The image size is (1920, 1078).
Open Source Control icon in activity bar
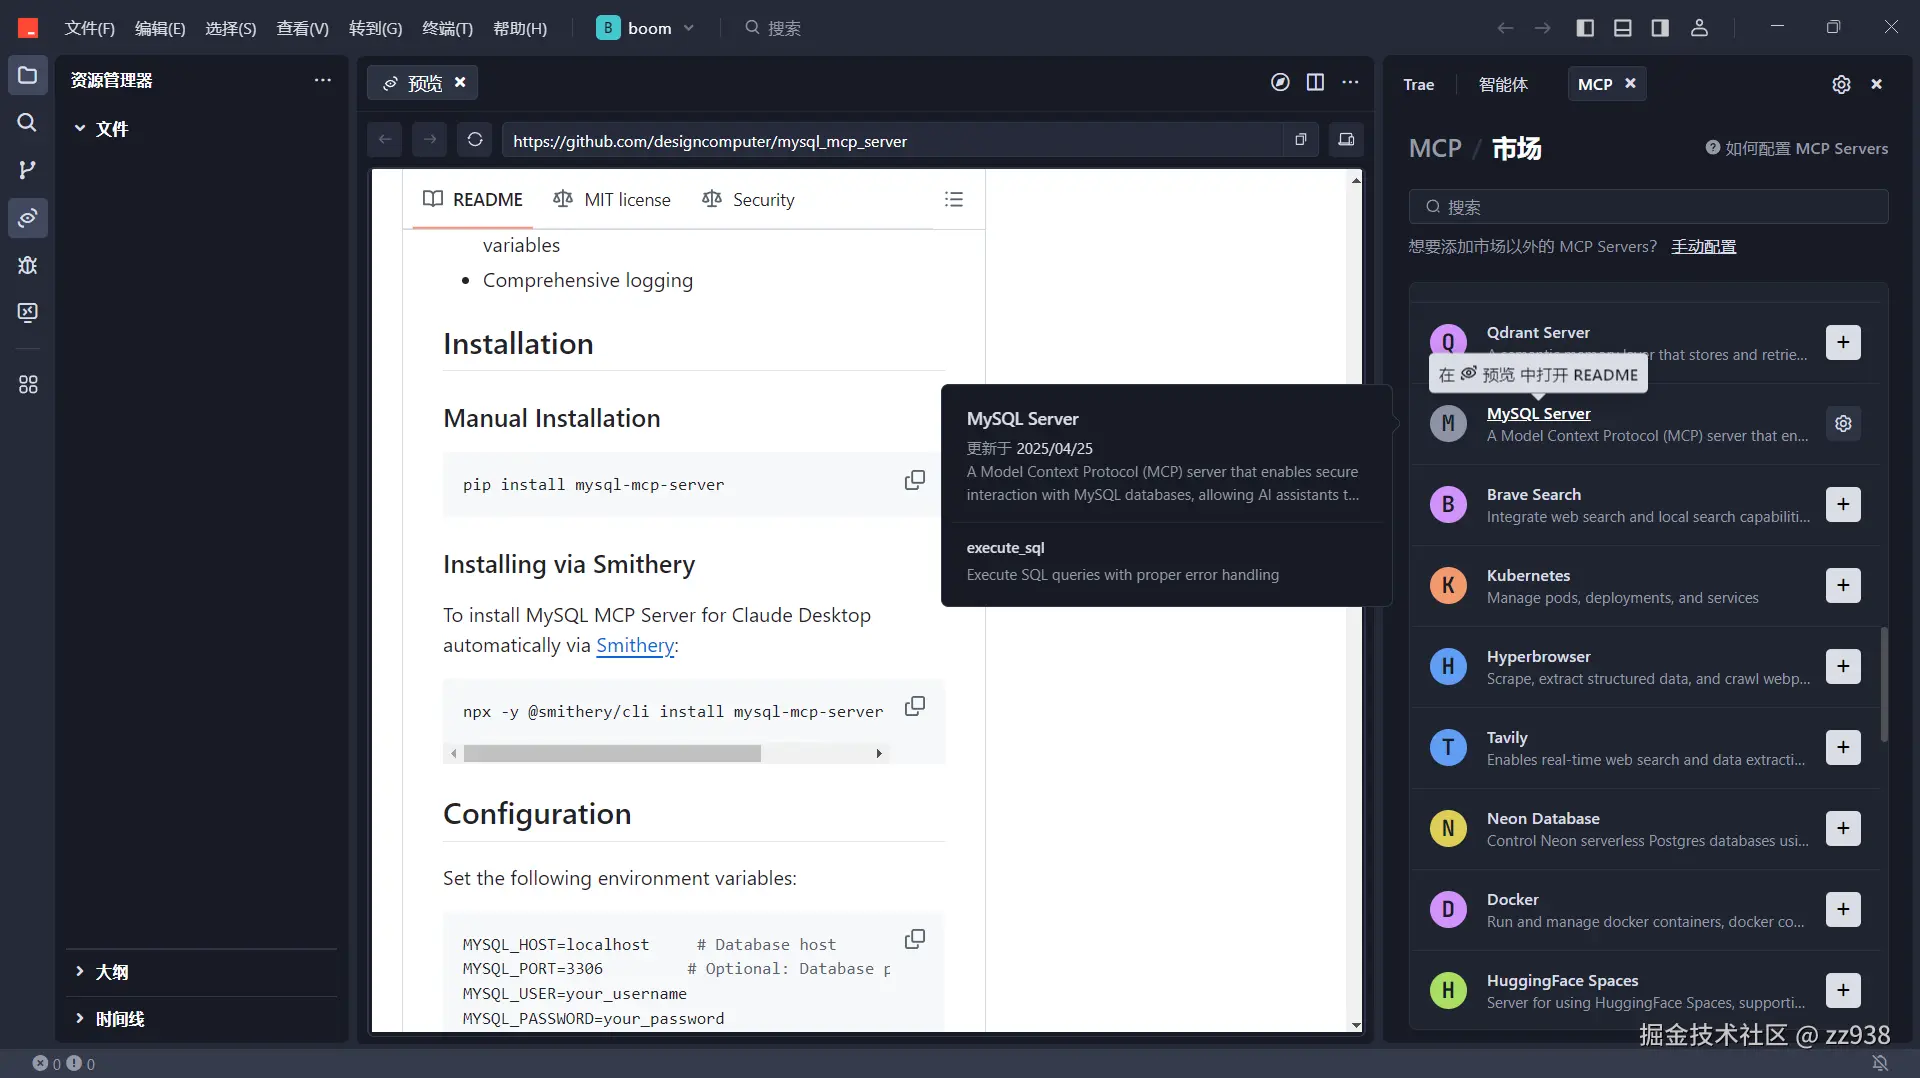(28, 170)
